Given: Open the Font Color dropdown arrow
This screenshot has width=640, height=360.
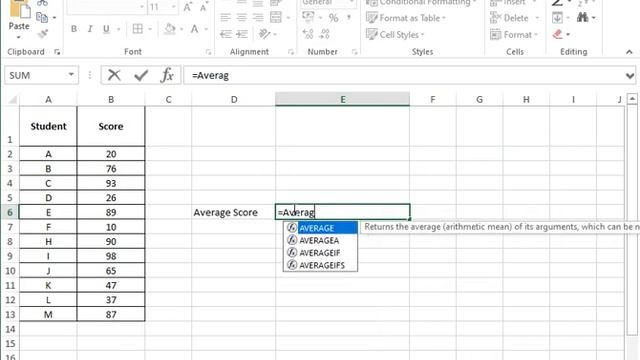Looking at the screenshot, I should coord(206,29).
